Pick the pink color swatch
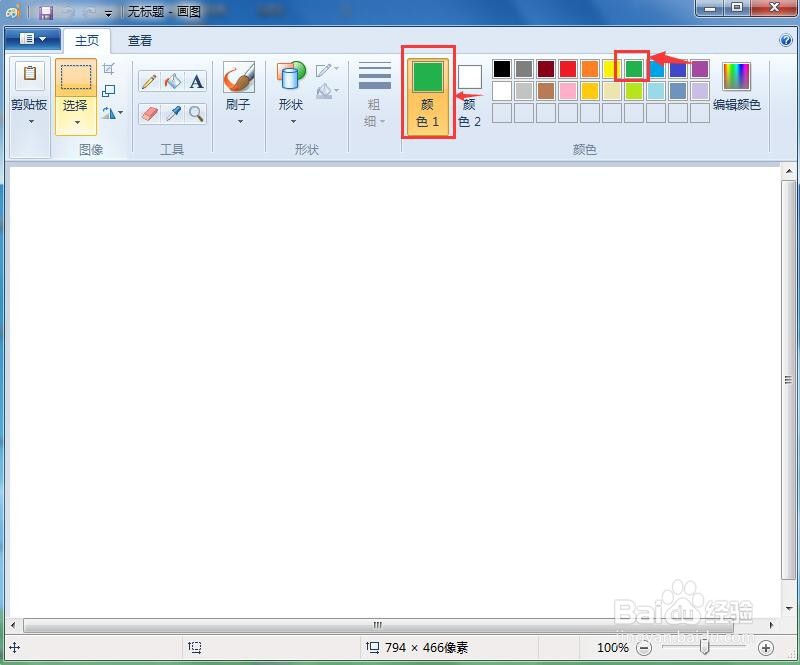The height and width of the screenshot is (665, 800). (x=567, y=91)
